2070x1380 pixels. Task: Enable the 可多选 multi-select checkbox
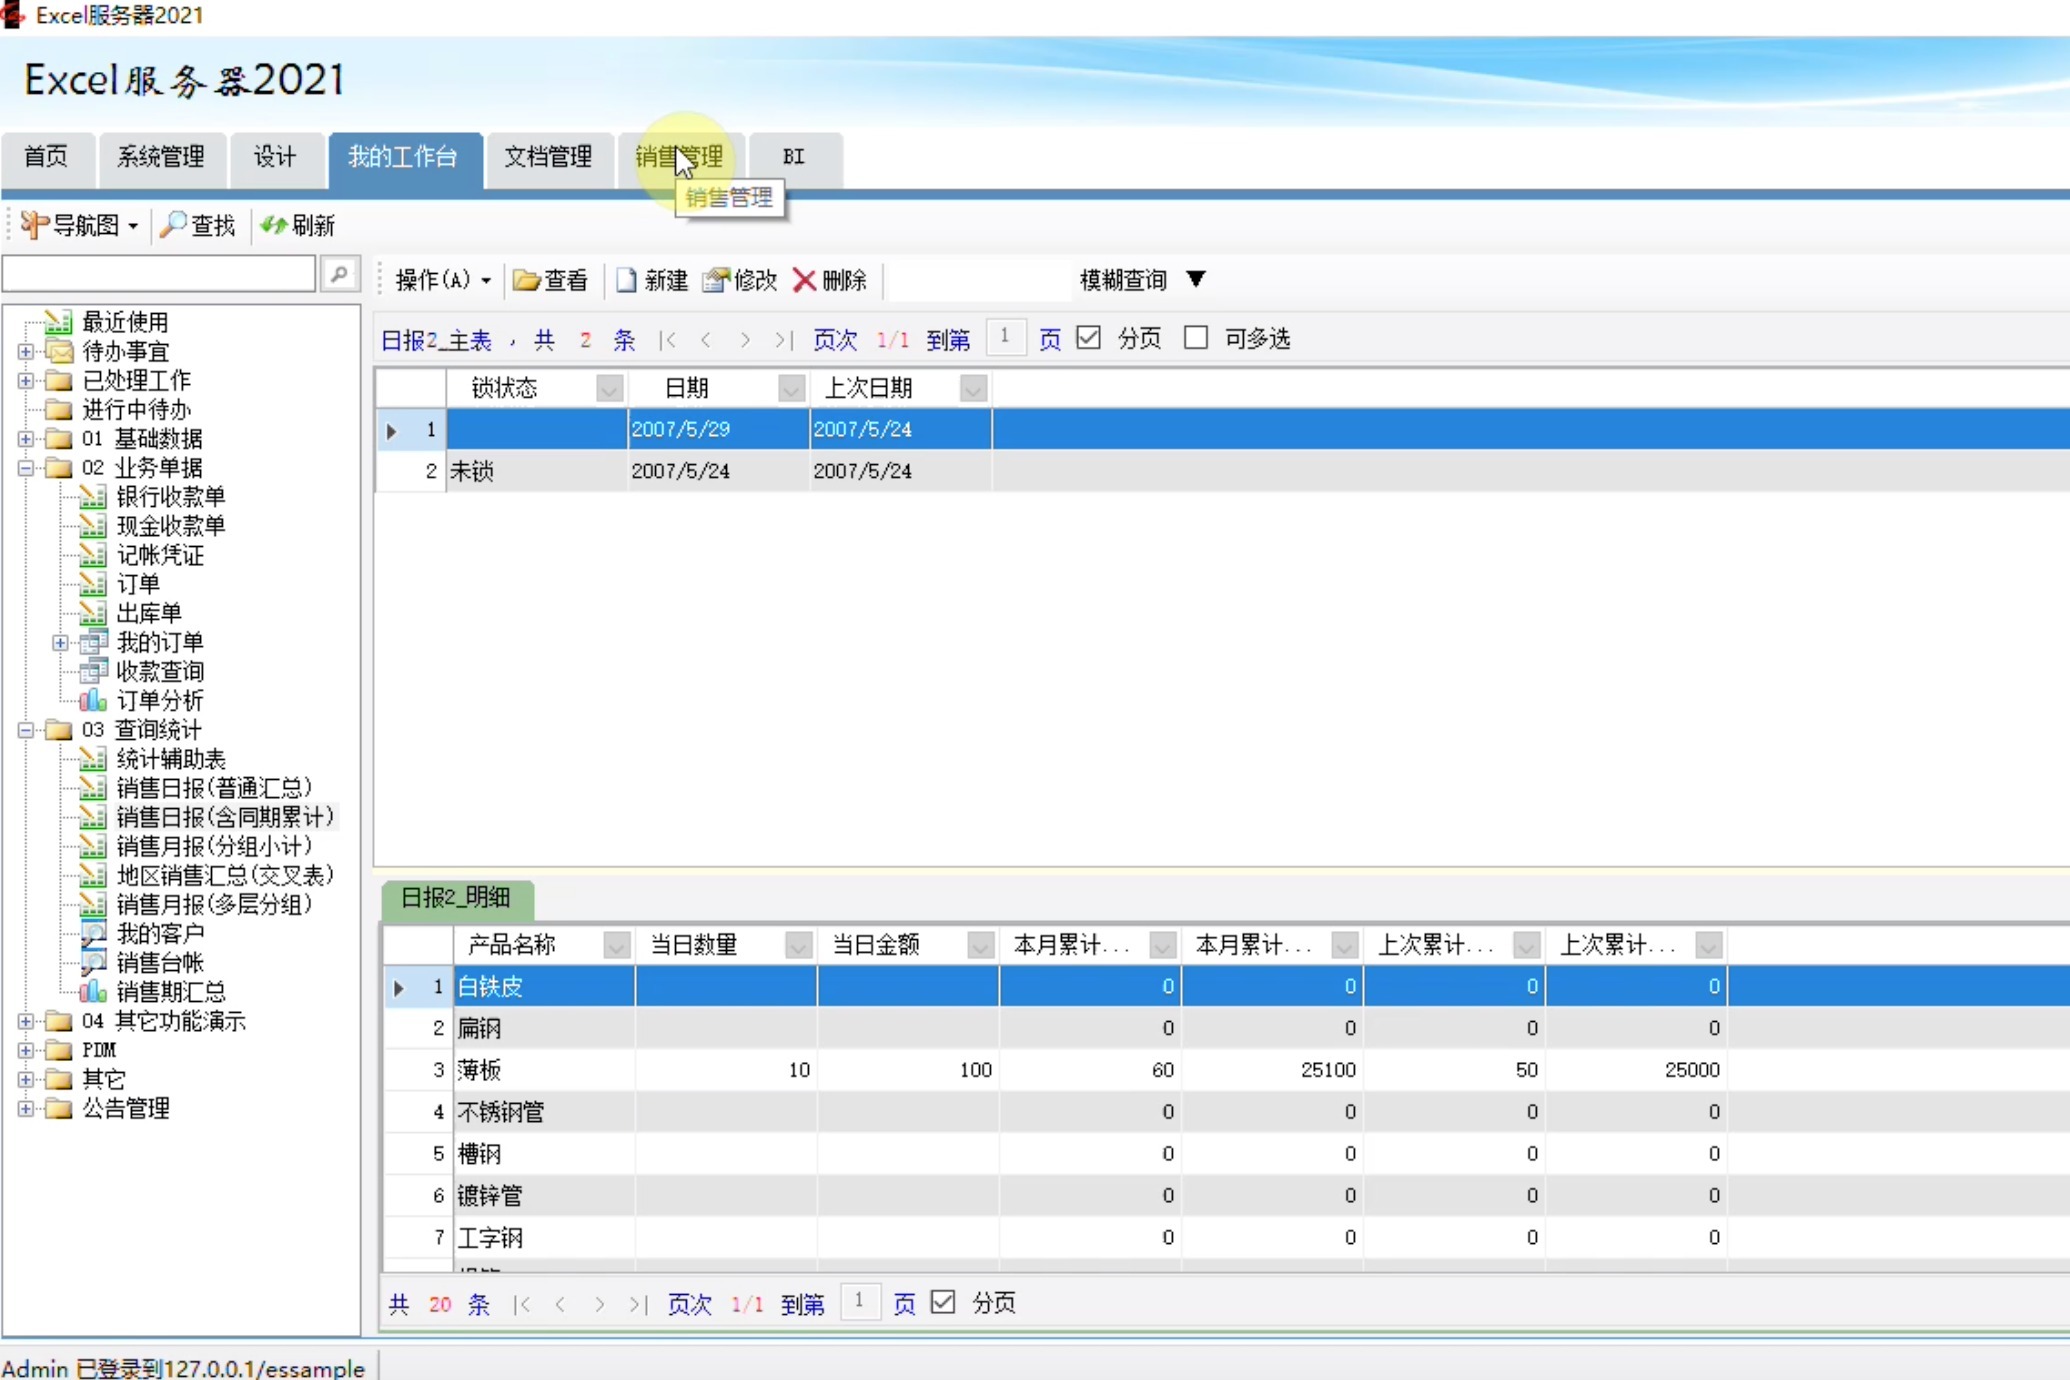point(1196,337)
